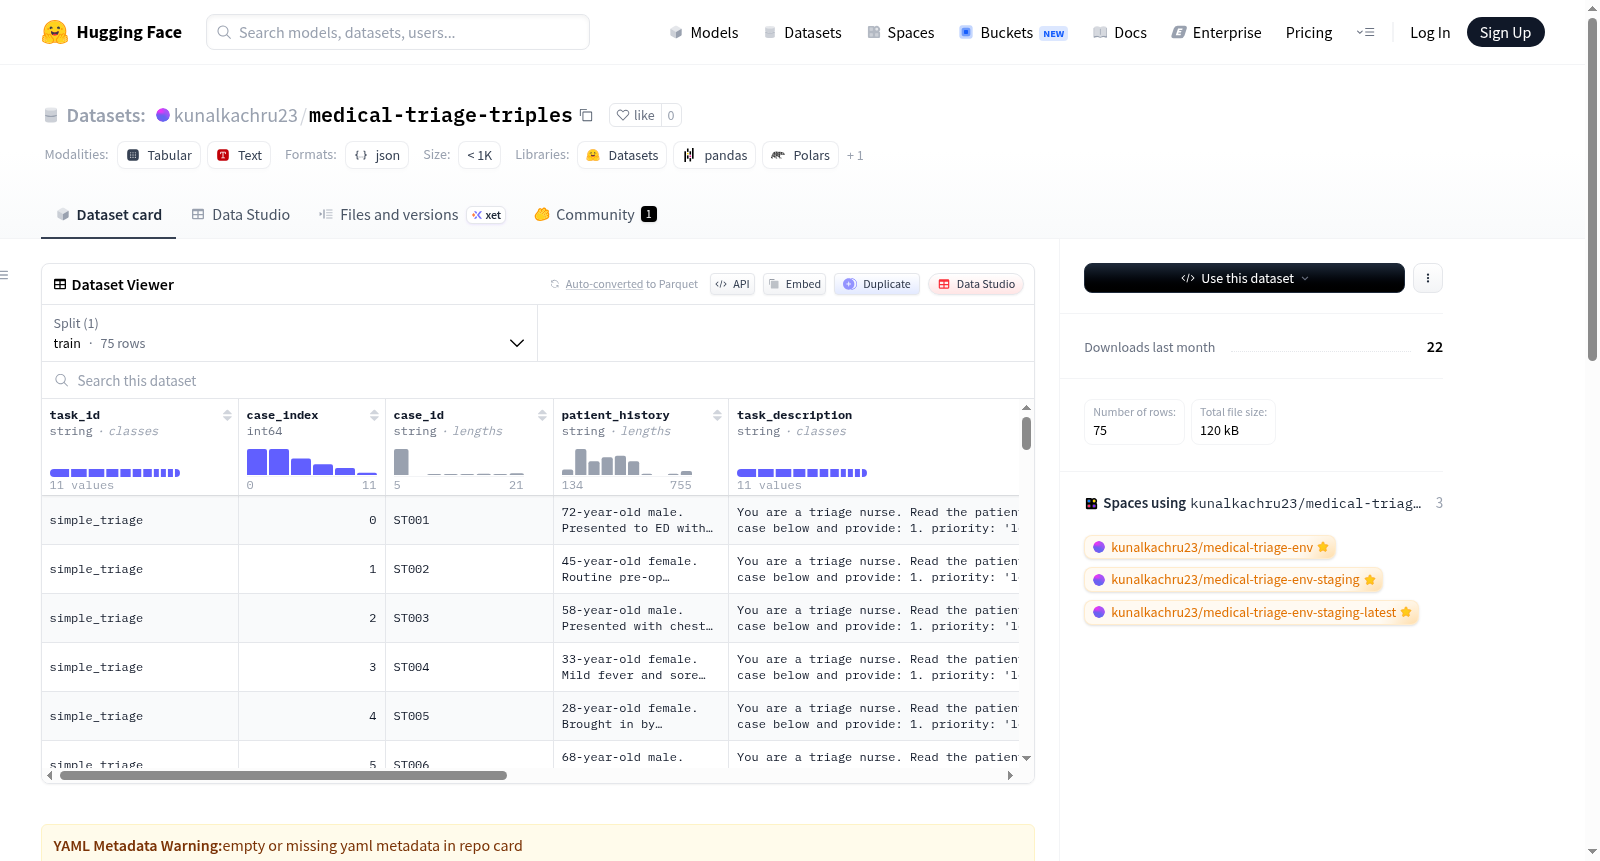
Task: Open the medical-triage-env space
Action: pyautogui.click(x=1210, y=547)
